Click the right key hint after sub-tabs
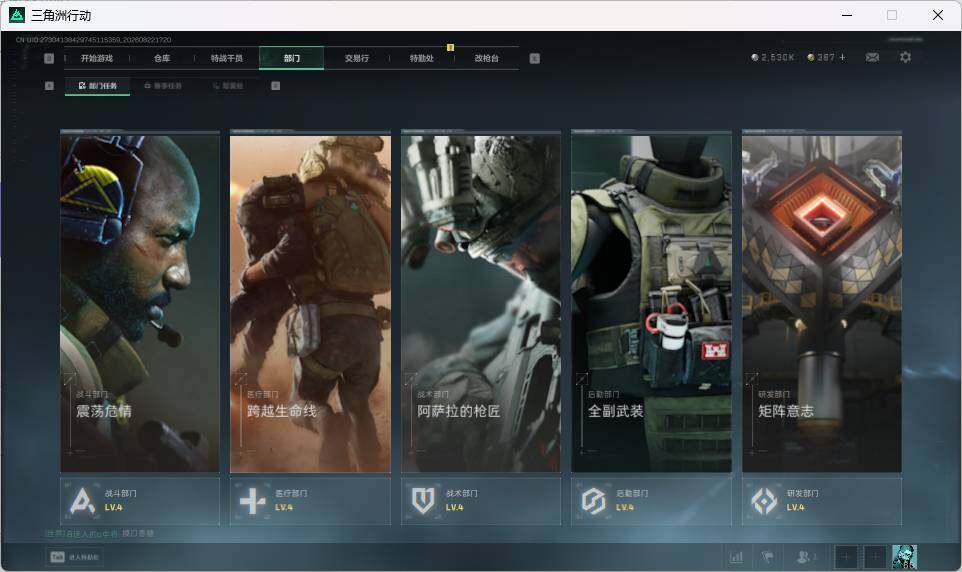 [275, 86]
